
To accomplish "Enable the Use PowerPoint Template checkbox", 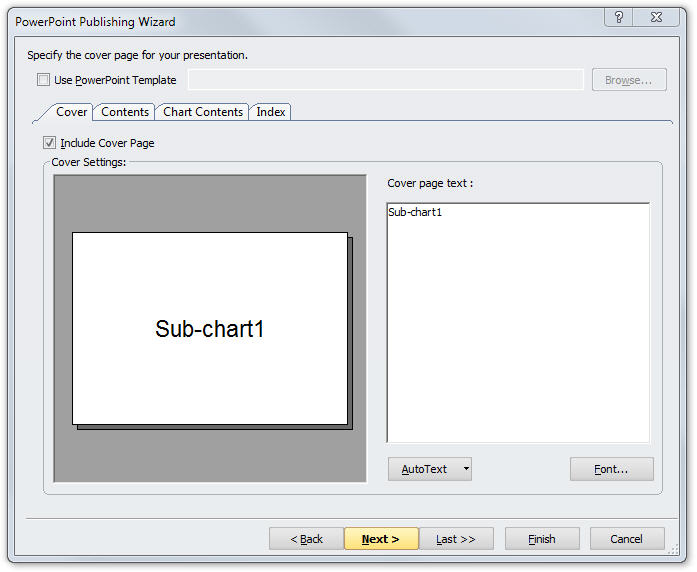I will 43,80.
